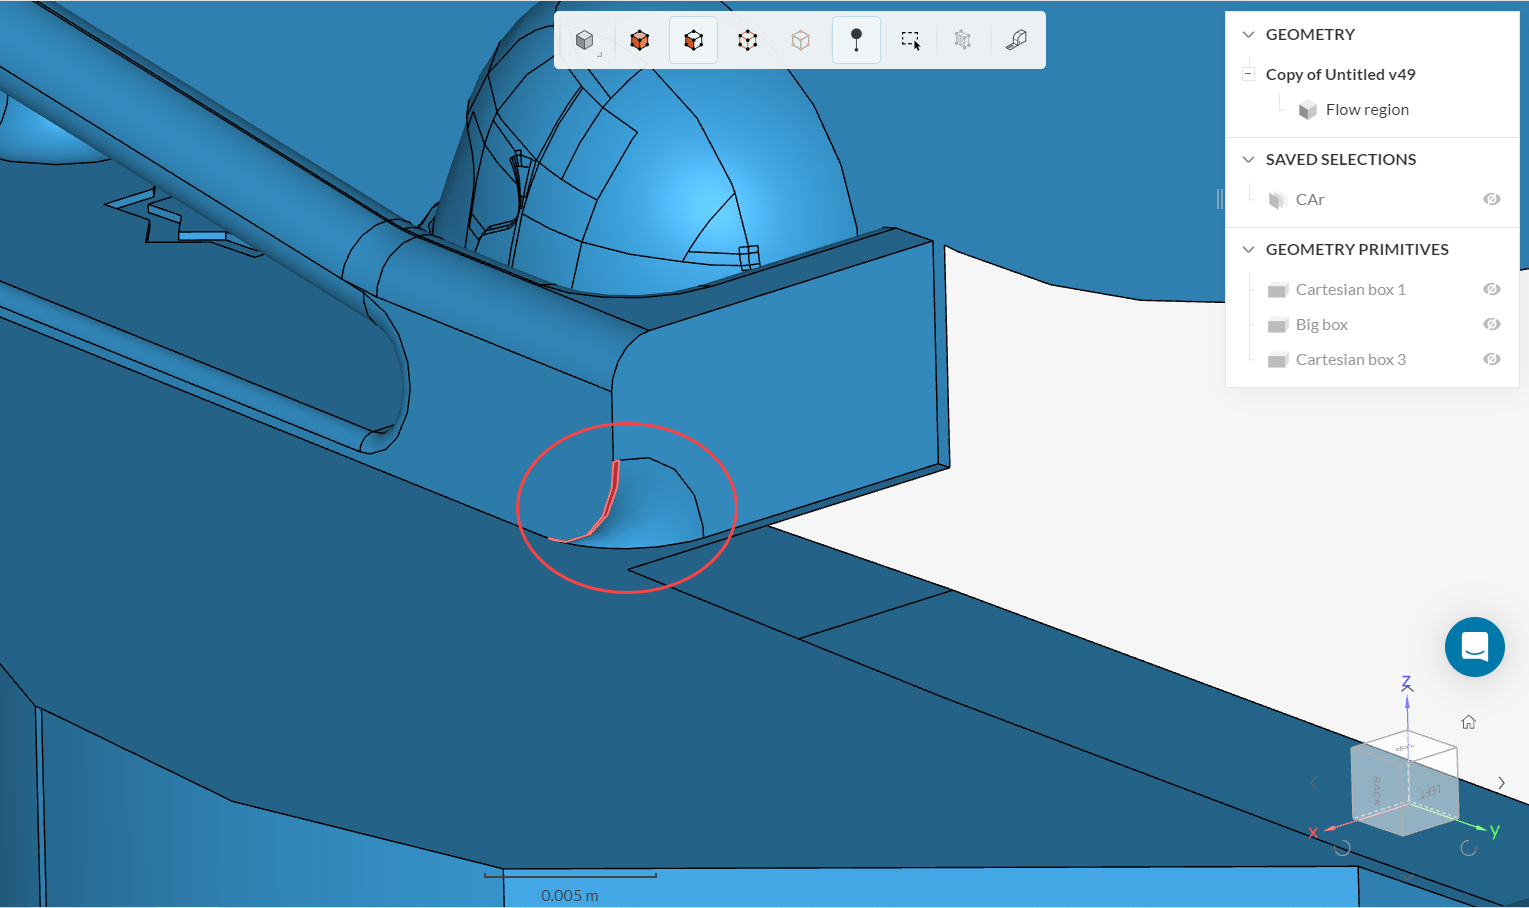This screenshot has width=1529, height=908.
Task: Toggle visibility of Big box
Action: coord(1492,324)
